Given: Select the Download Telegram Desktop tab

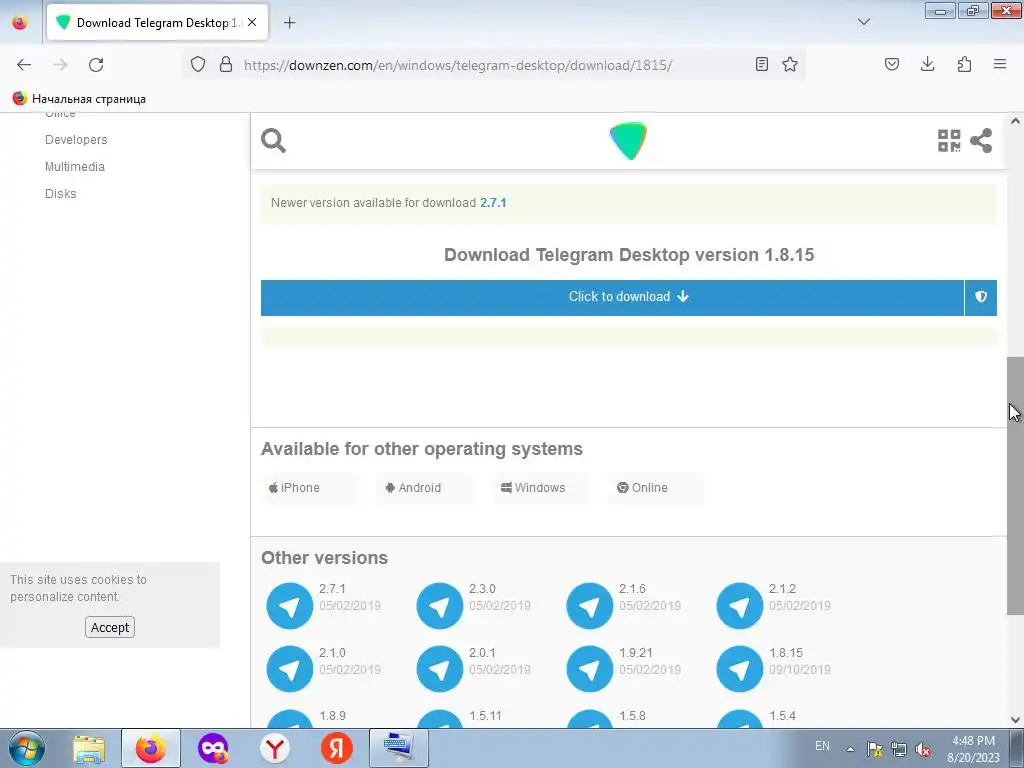Looking at the screenshot, I should 157,22.
